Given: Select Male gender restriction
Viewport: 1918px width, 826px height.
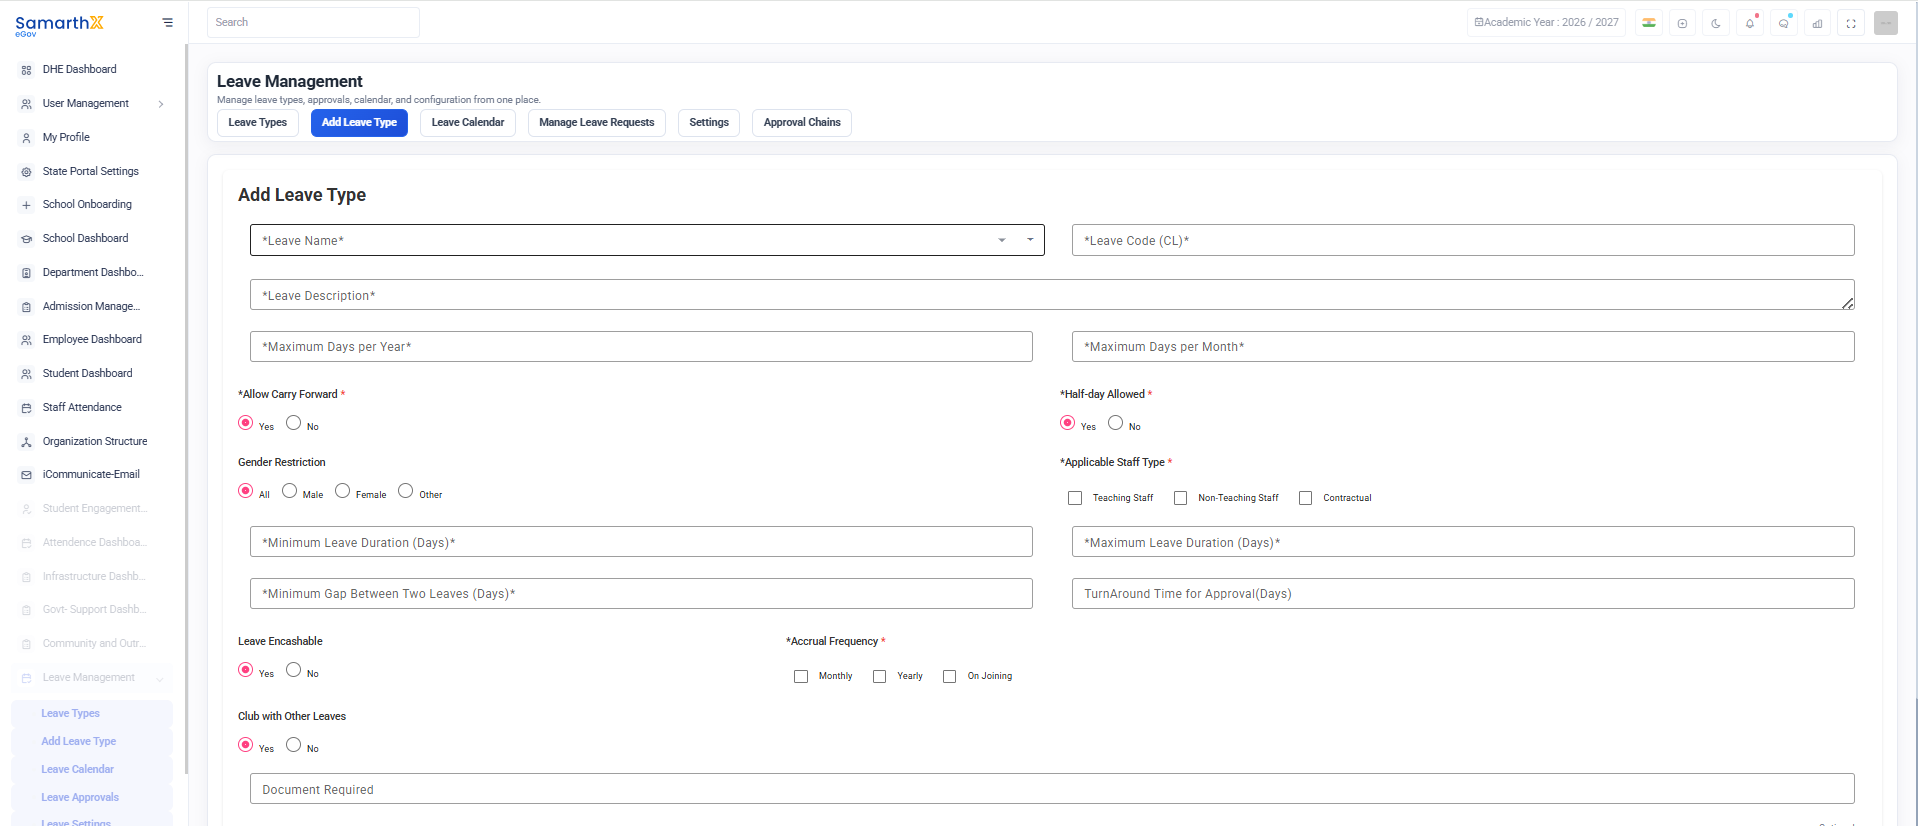Looking at the screenshot, I should [x=290, y=491].
